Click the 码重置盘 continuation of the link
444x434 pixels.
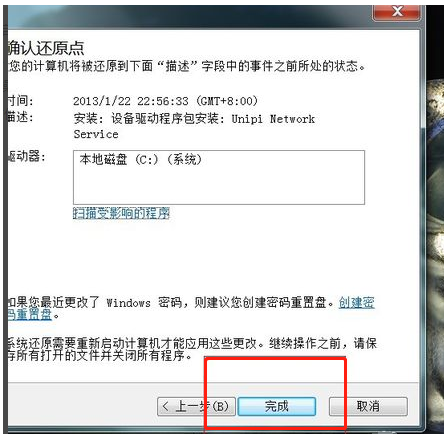click(x=29, y=315)
